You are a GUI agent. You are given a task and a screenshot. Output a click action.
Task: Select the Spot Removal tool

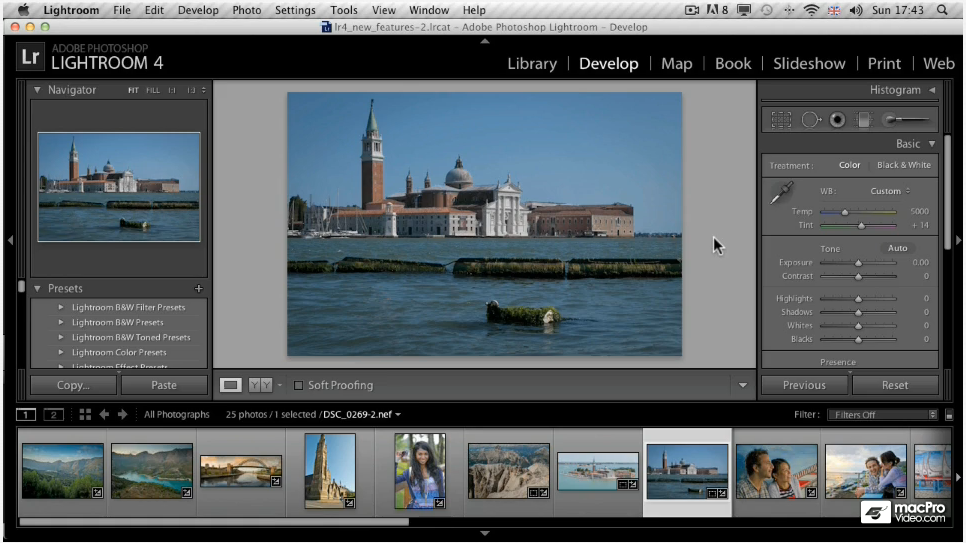(811, 120)
